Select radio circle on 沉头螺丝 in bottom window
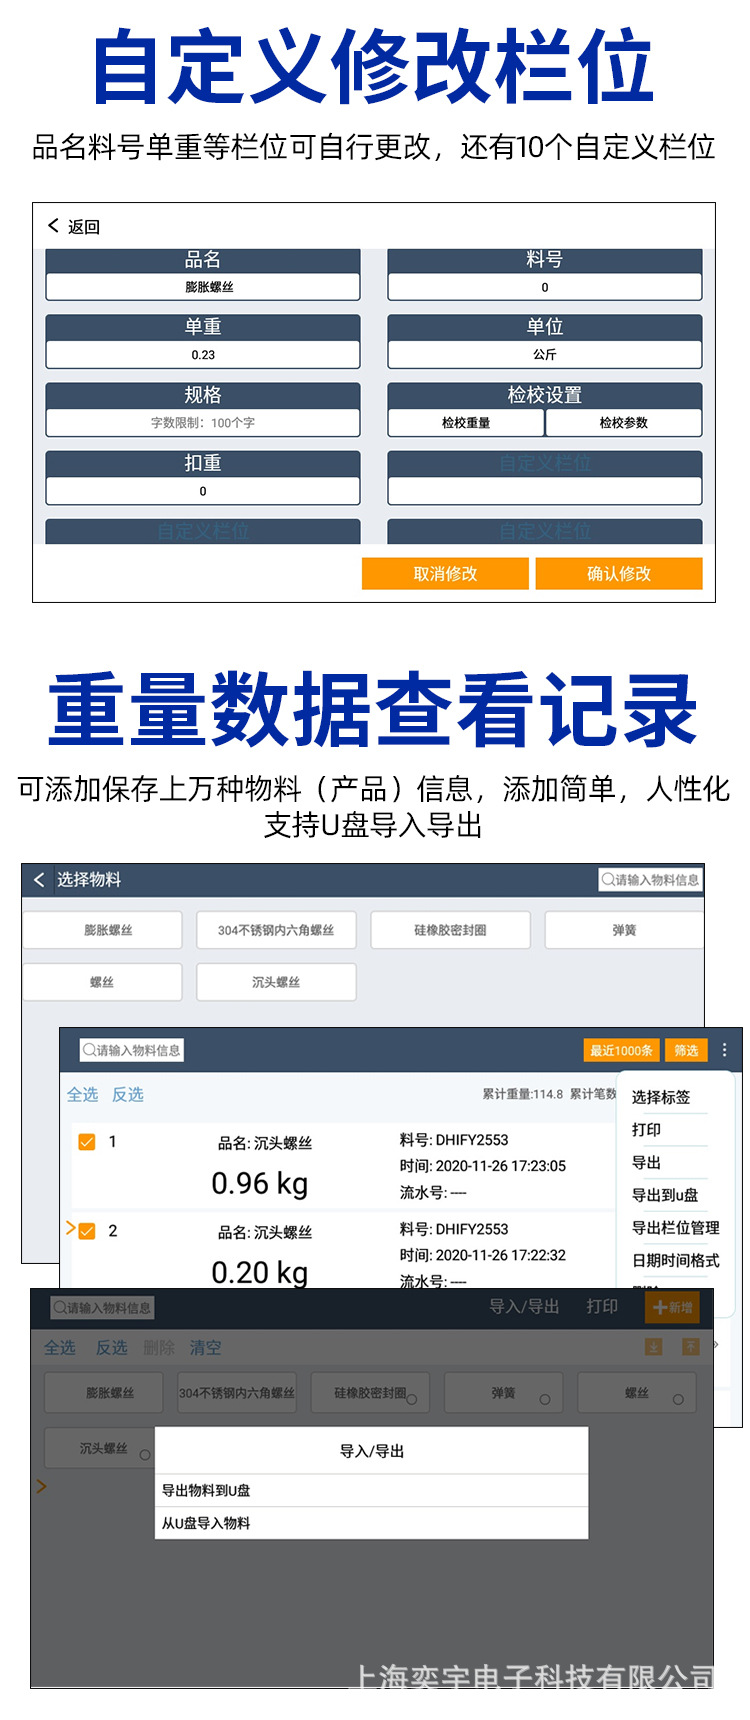This screenshot has width=750, height=1720. [x=145, y=1455]
